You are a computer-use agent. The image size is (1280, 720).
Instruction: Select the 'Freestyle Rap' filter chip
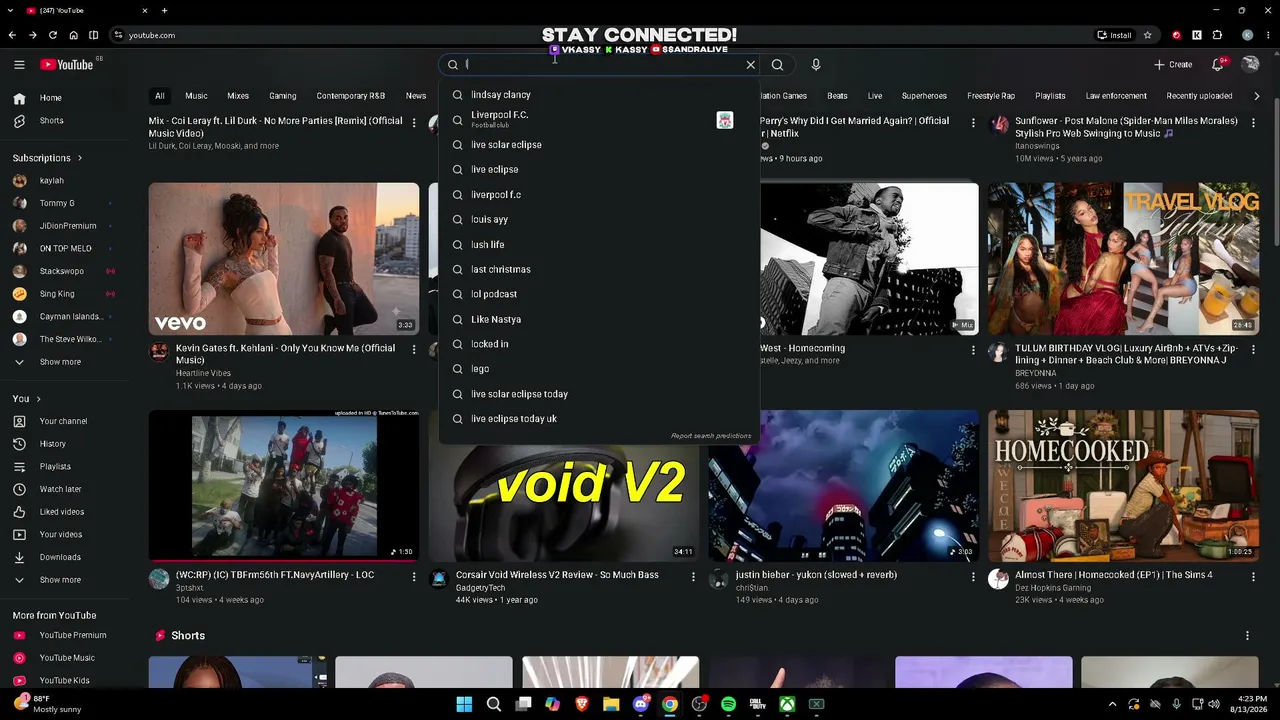pyautogui.click(x=991, y=96)
